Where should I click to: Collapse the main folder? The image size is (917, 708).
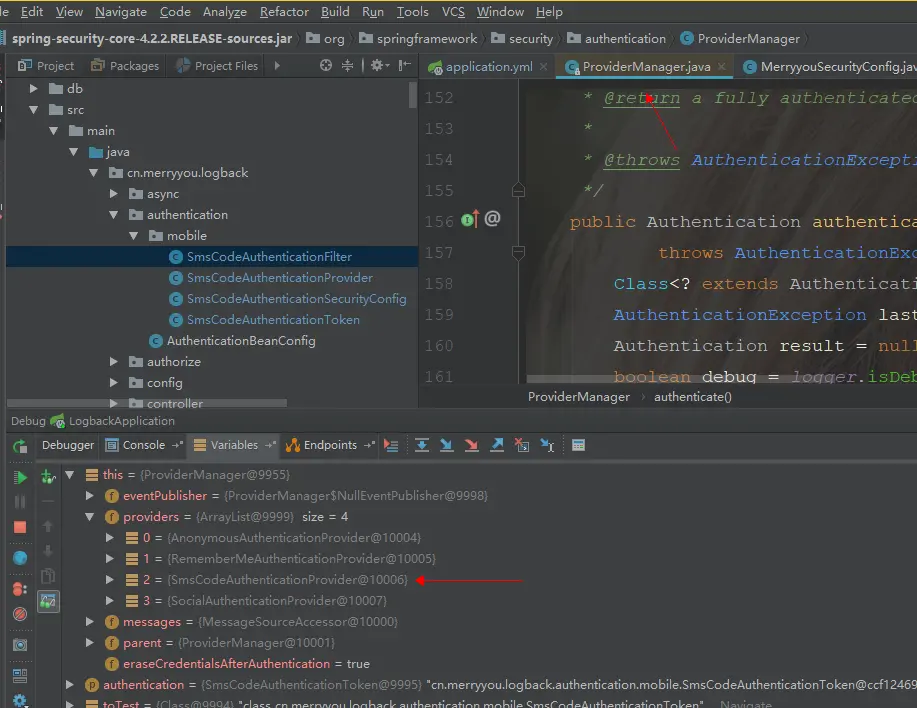point(54,131)
